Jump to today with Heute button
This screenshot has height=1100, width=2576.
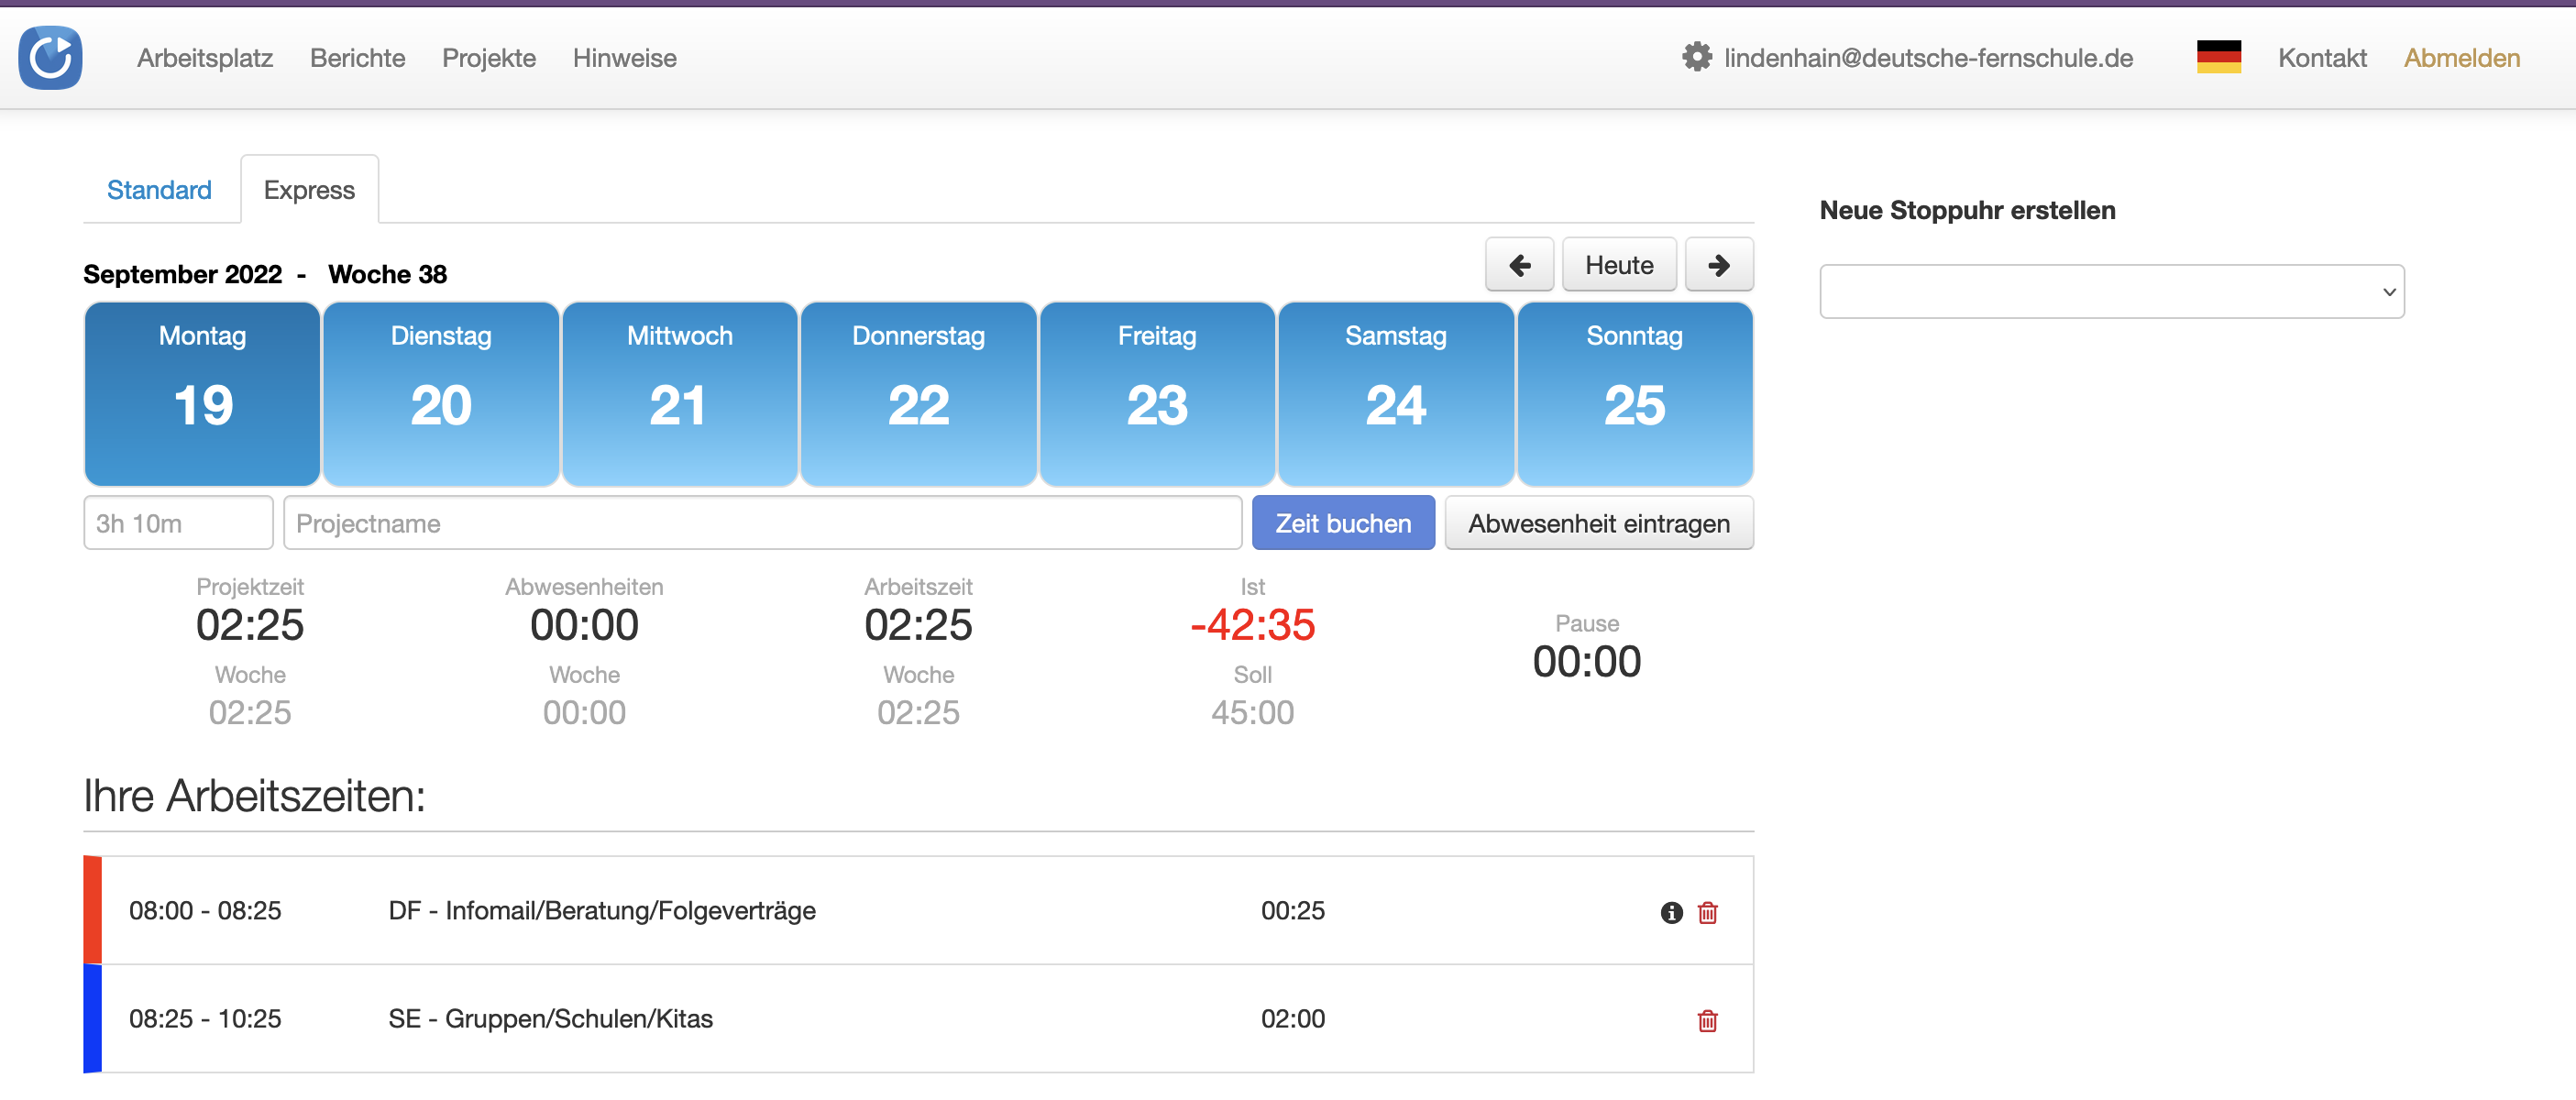point(1618,265)
